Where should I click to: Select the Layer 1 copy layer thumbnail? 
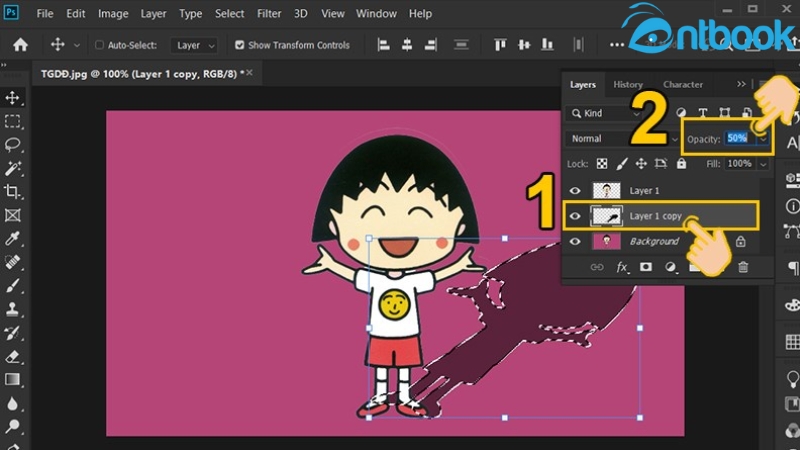pyautogui.click(x=606, y=216)
